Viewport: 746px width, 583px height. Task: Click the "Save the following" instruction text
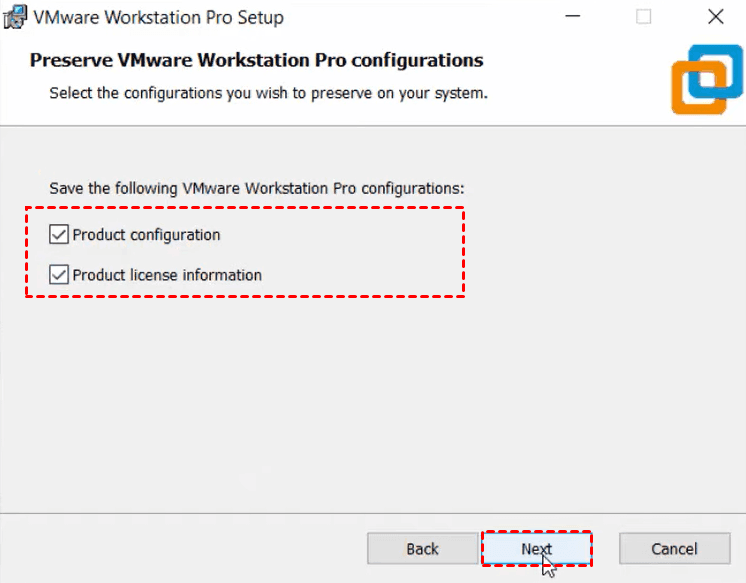click(257, 187)
